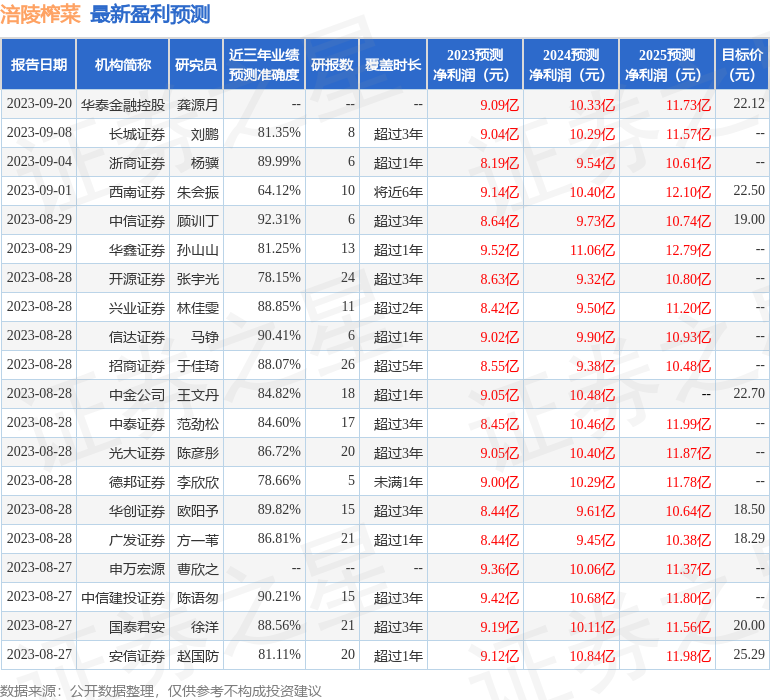Click accuracy value 90.21%
The width and height of the screenshot is (770, 700).
pos(279,596)
